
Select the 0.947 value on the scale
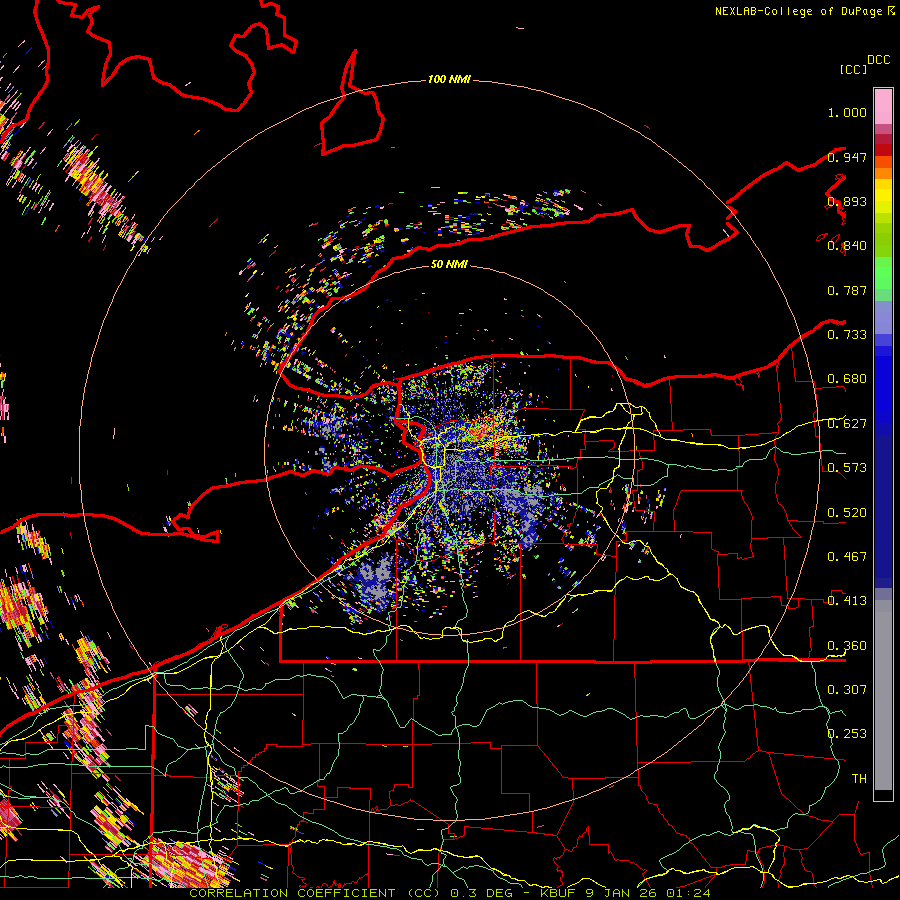(x=847, y=157)
